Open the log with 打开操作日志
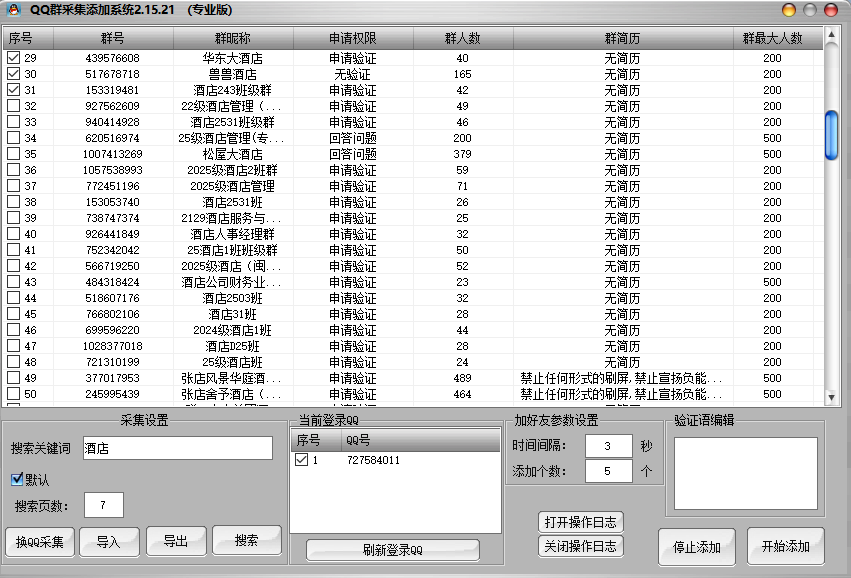This screenshot has width=851, height=578. coord(580,522)
